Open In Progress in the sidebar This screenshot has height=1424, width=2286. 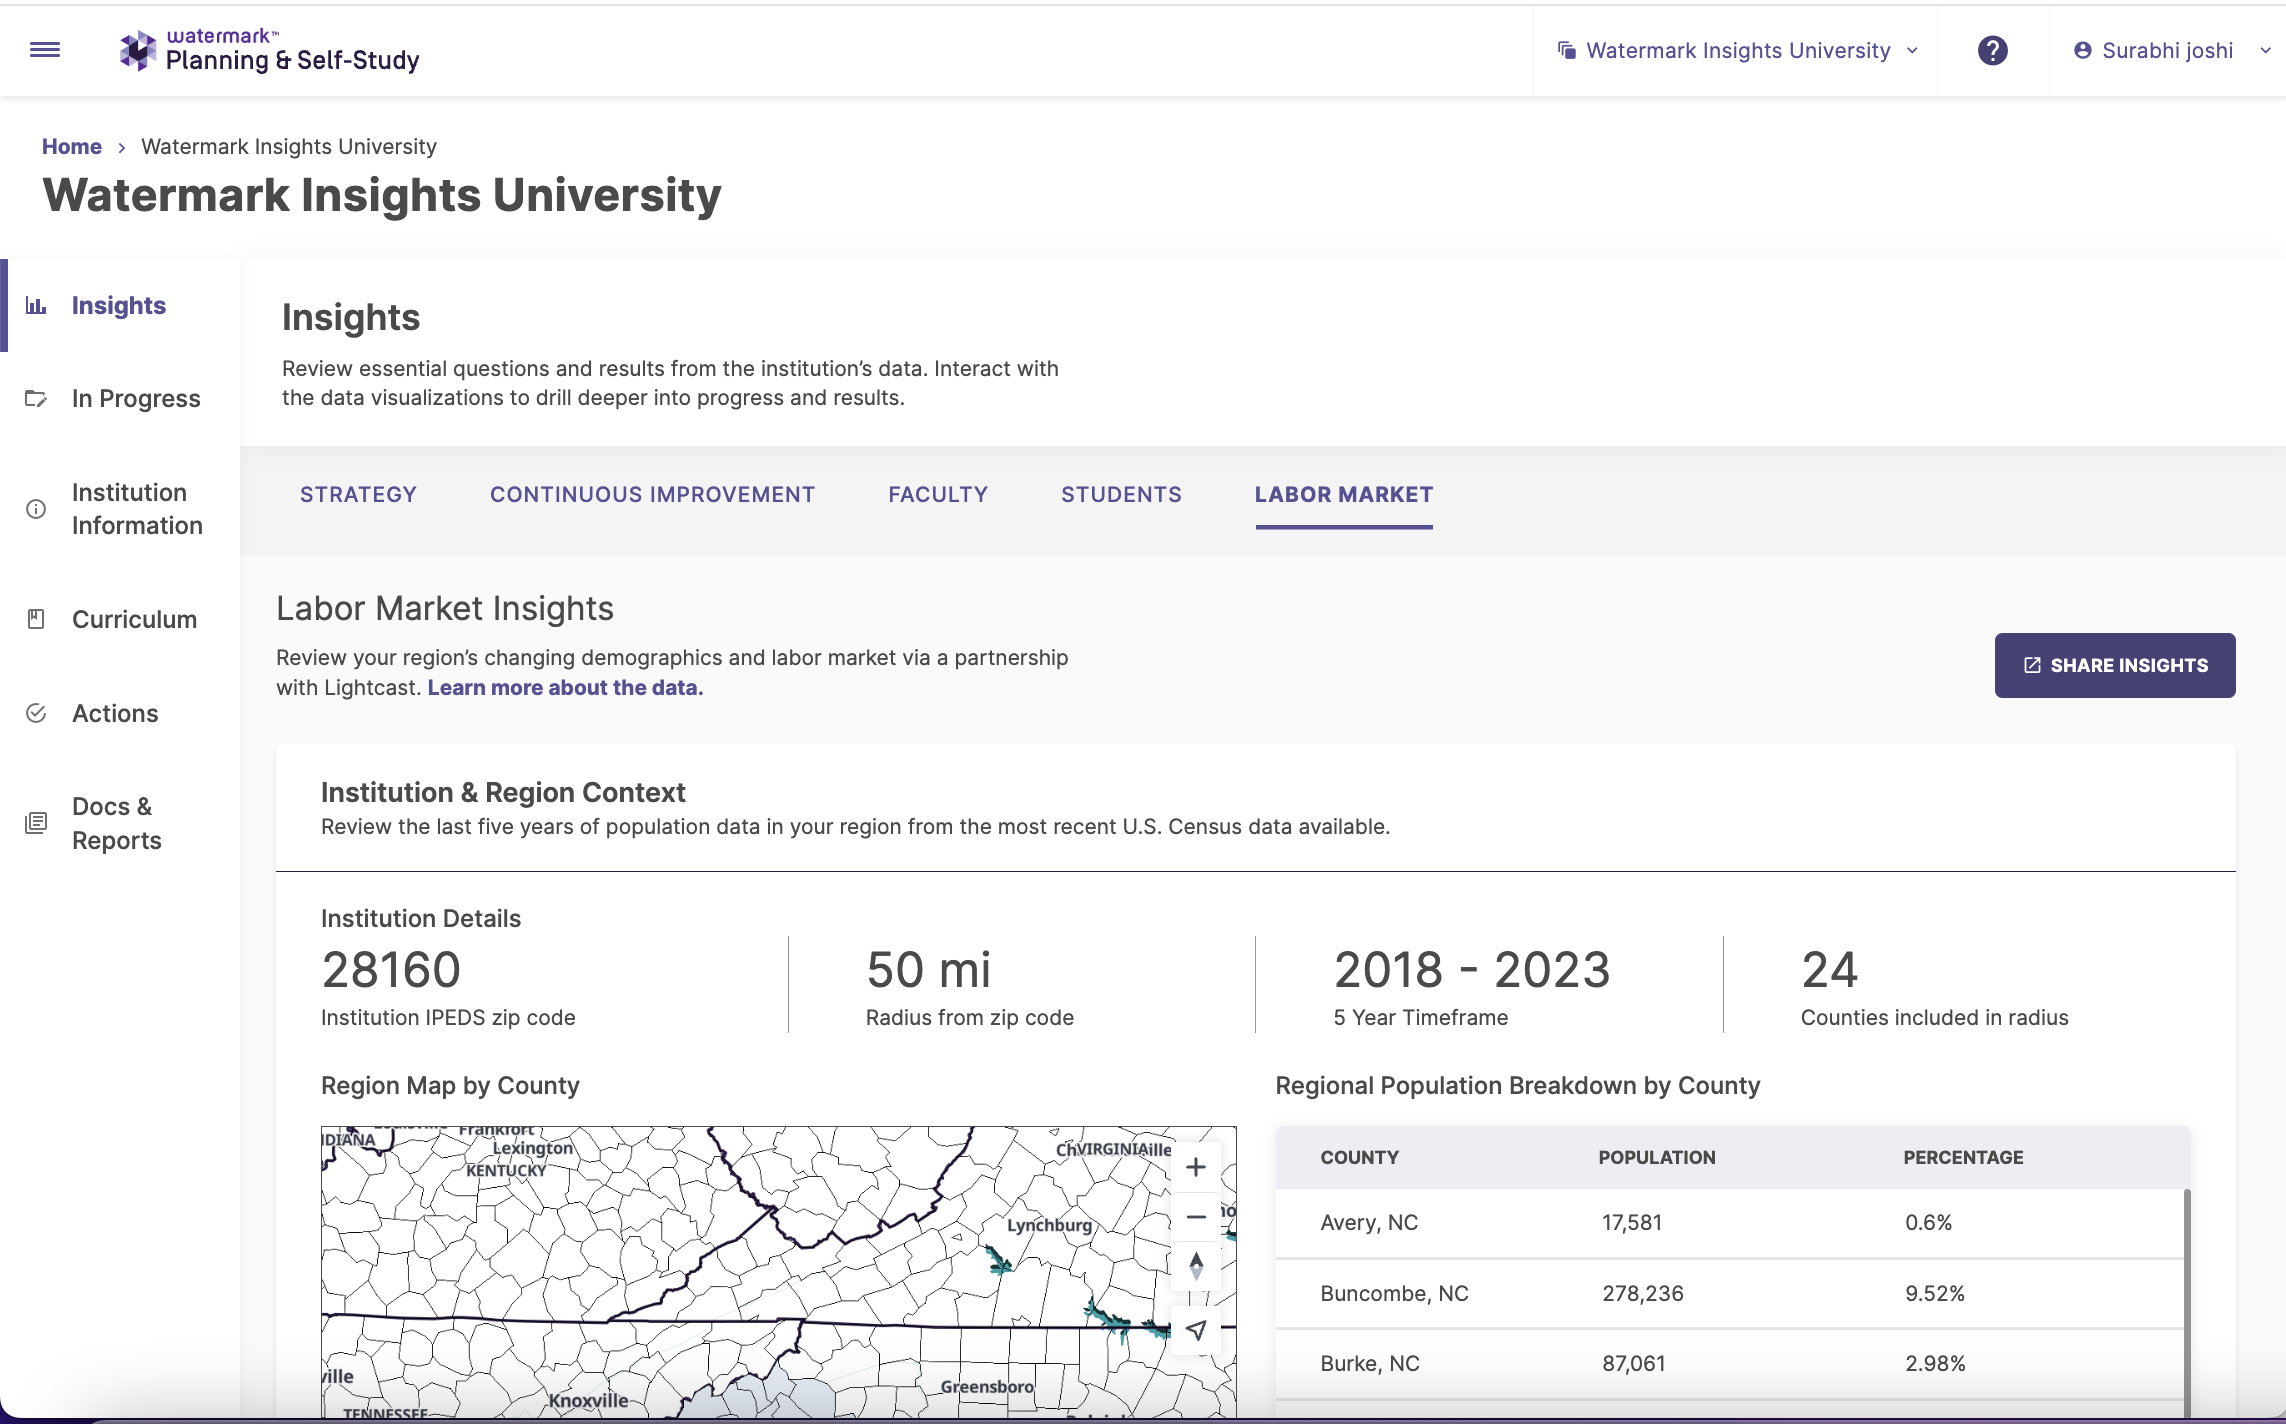coord(120,399)
